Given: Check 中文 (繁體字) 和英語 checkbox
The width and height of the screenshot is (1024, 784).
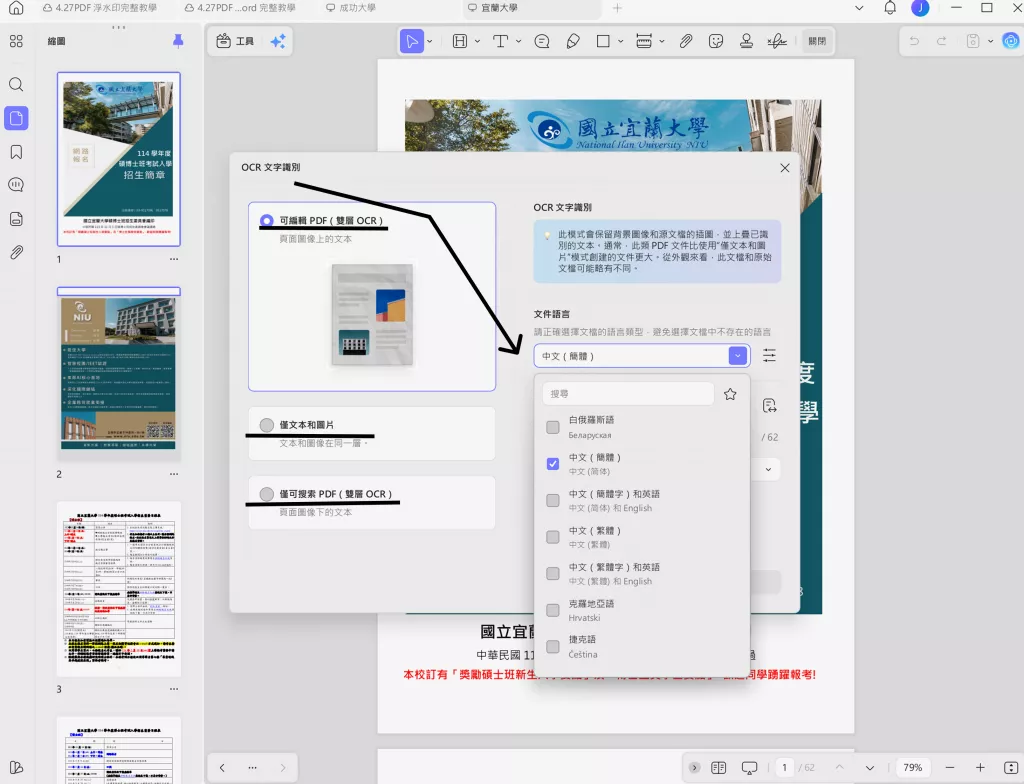Looking at the screenshot, I should tap(552, 574).
